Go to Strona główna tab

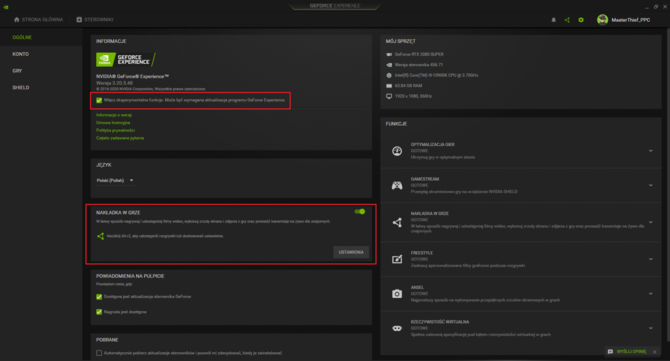click(x=38, y=20)
